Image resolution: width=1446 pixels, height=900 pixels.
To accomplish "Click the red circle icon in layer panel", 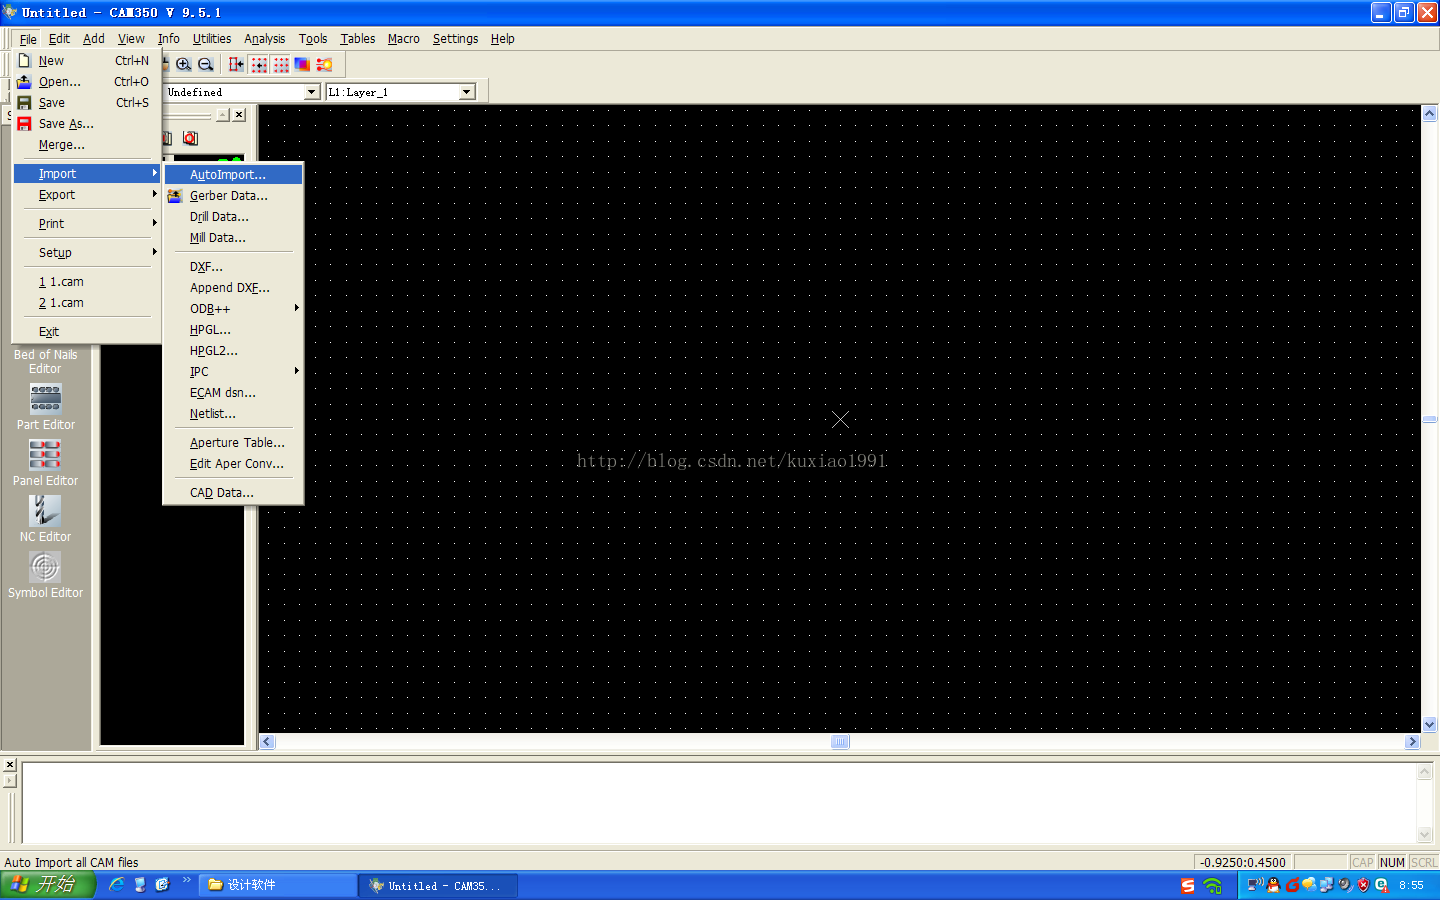I will (190, 138).
